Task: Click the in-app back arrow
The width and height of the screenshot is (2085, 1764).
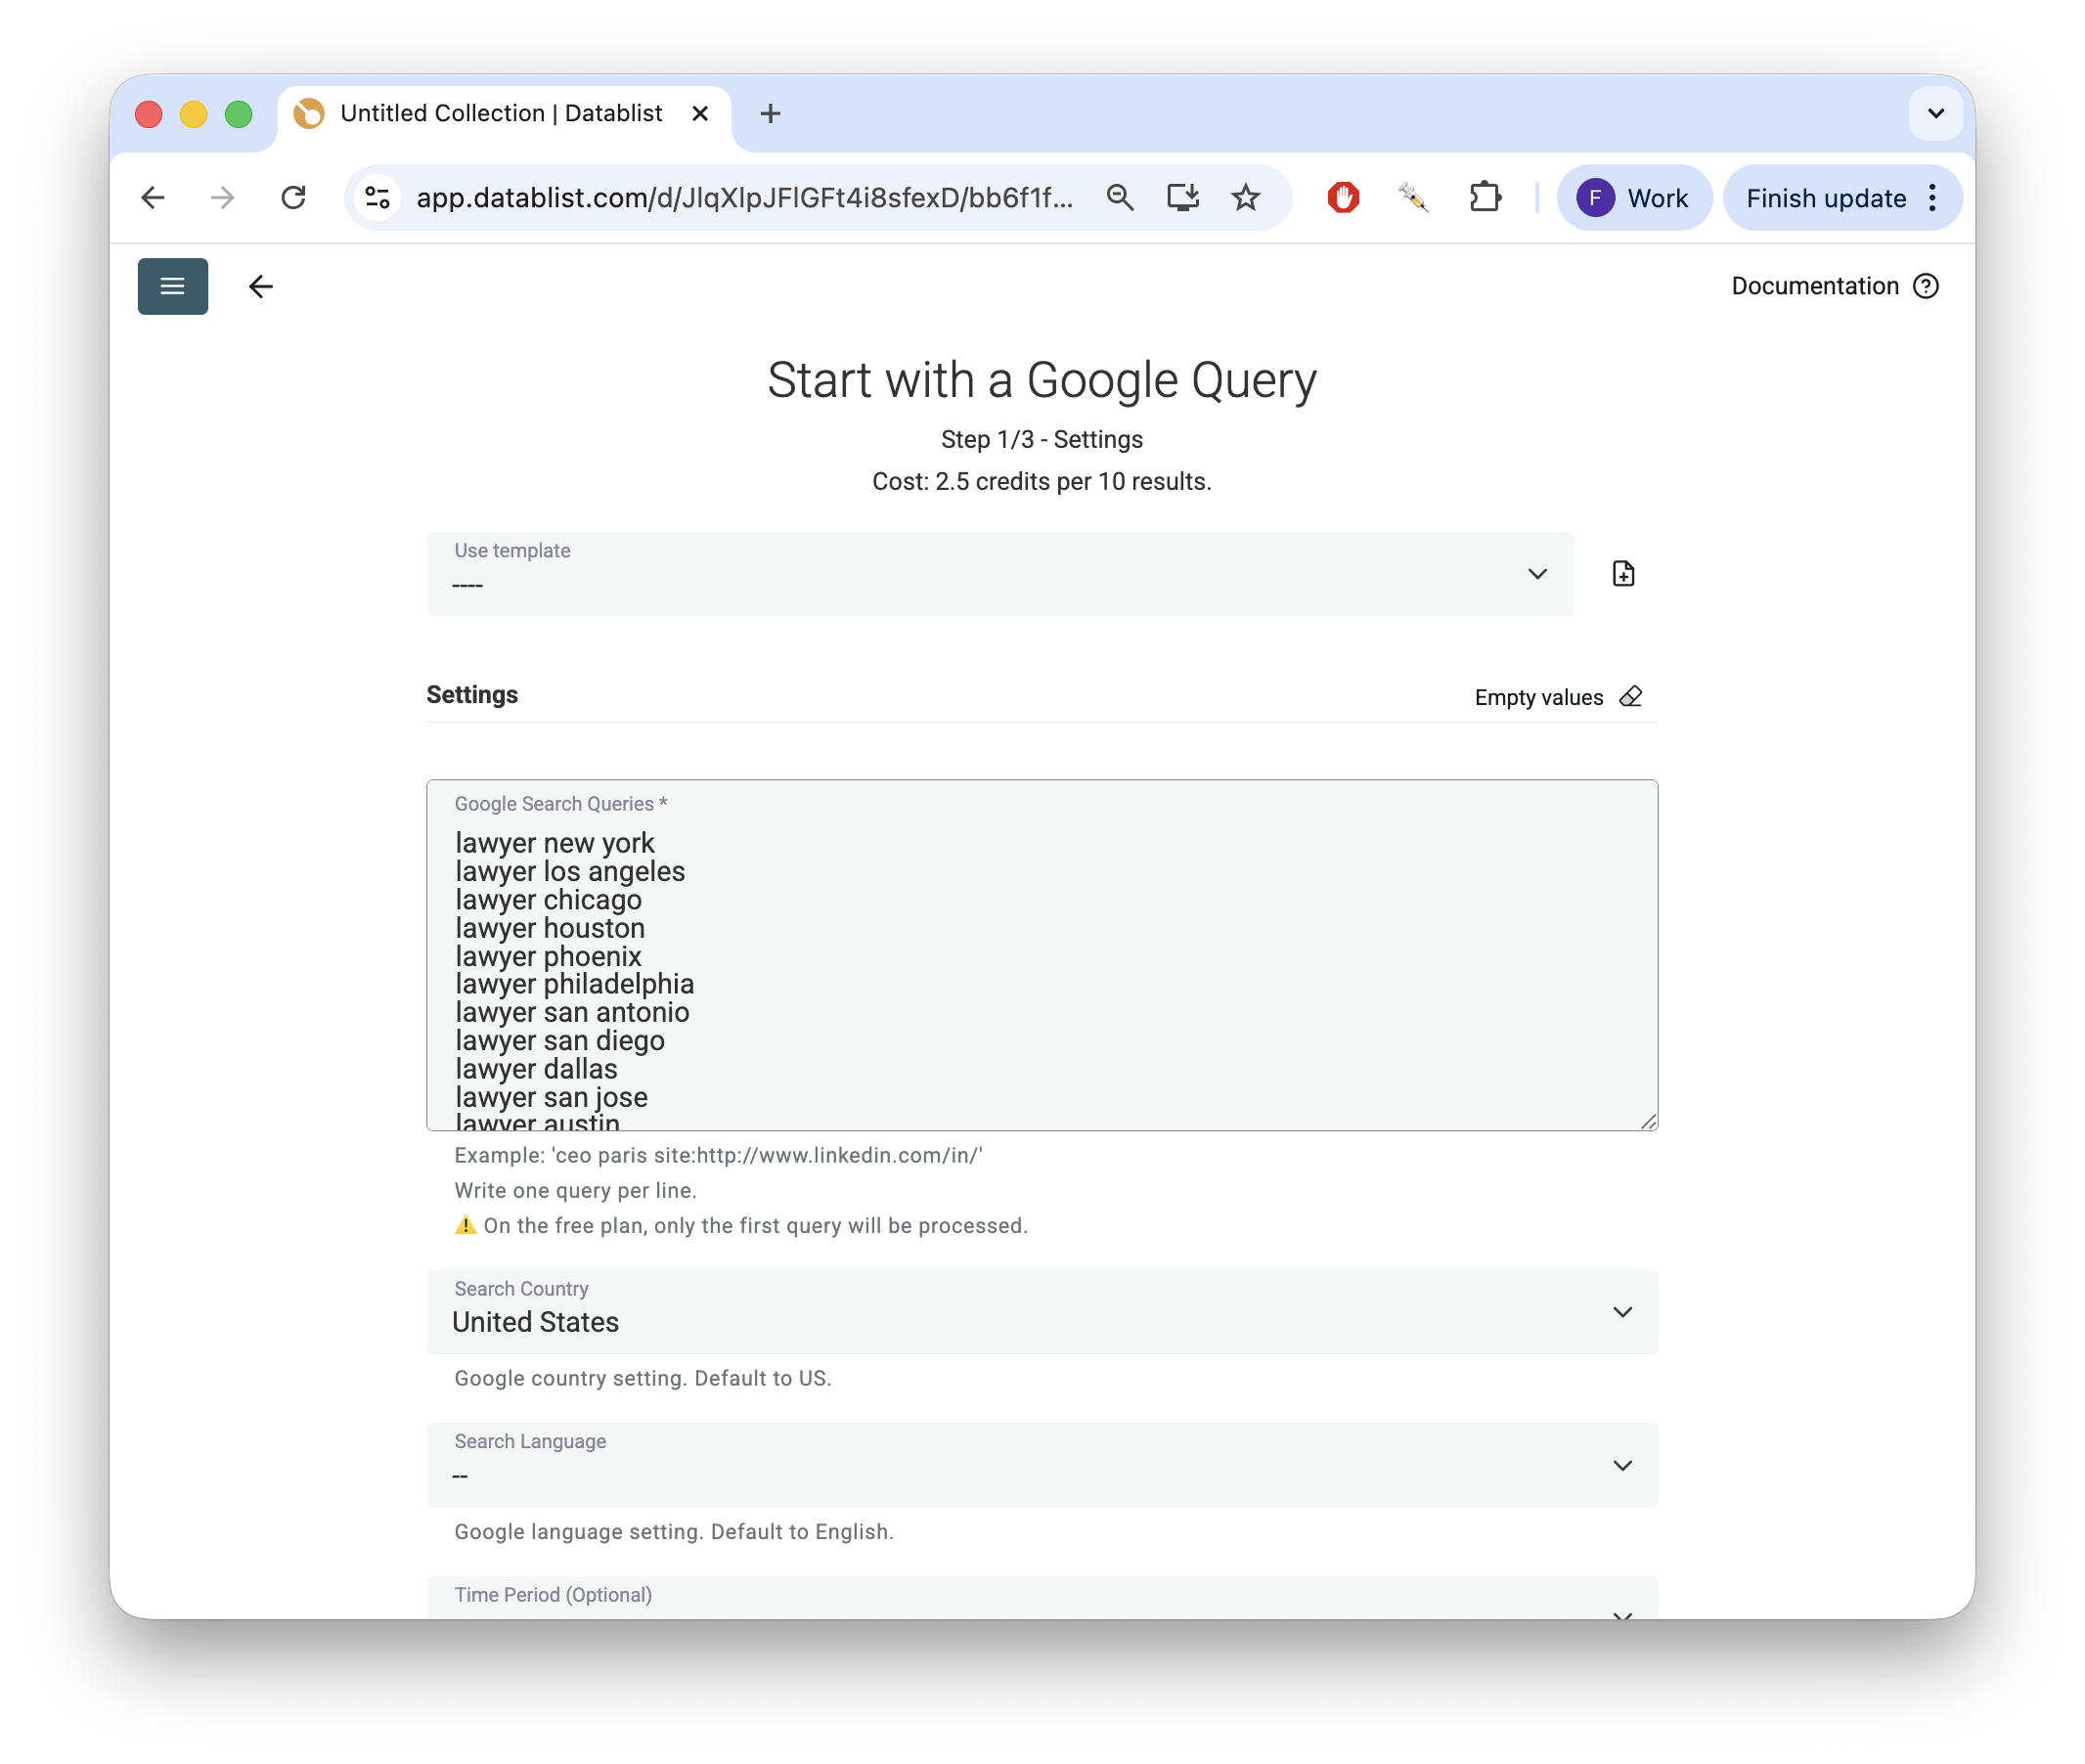Action: (261, 287)
